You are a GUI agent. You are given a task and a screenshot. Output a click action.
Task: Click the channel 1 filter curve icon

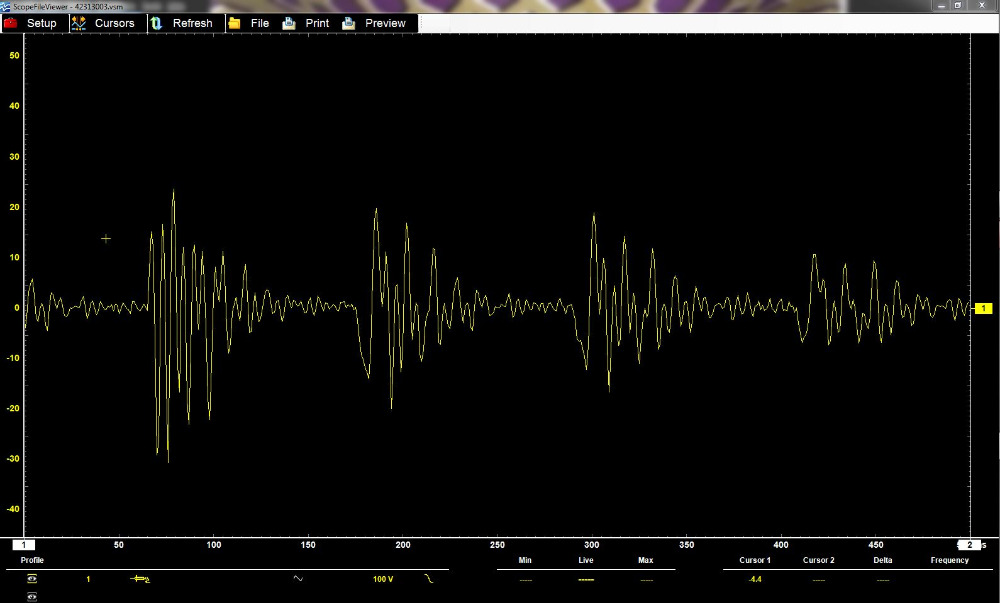(x=429, y=579)
